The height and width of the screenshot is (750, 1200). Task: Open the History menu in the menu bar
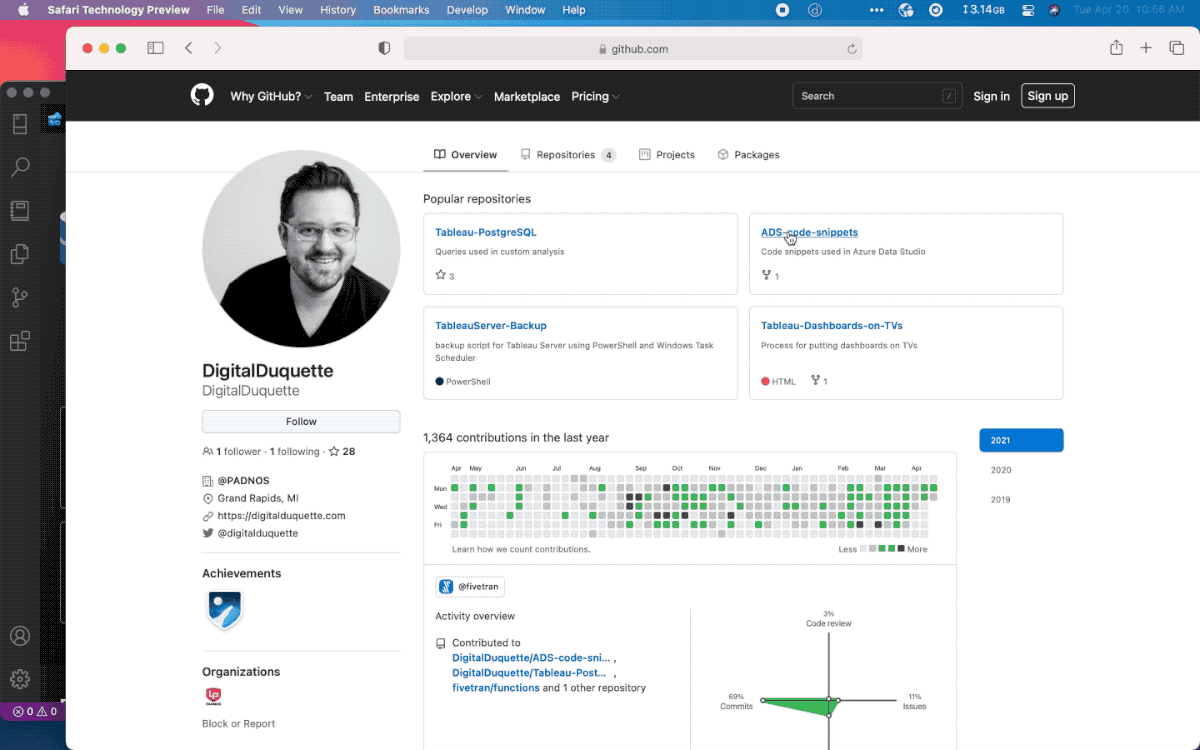[x=338, y=10]
